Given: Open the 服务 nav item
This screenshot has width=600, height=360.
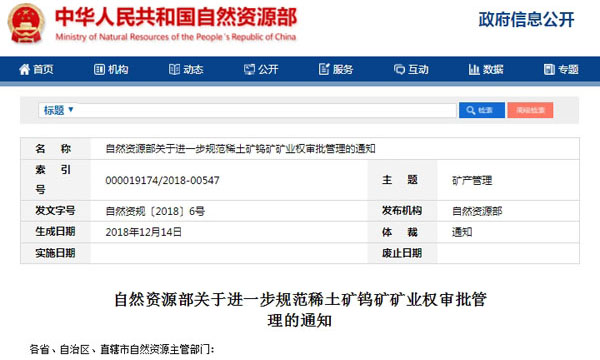Looking at the screenshot, I should pos(336,69).
